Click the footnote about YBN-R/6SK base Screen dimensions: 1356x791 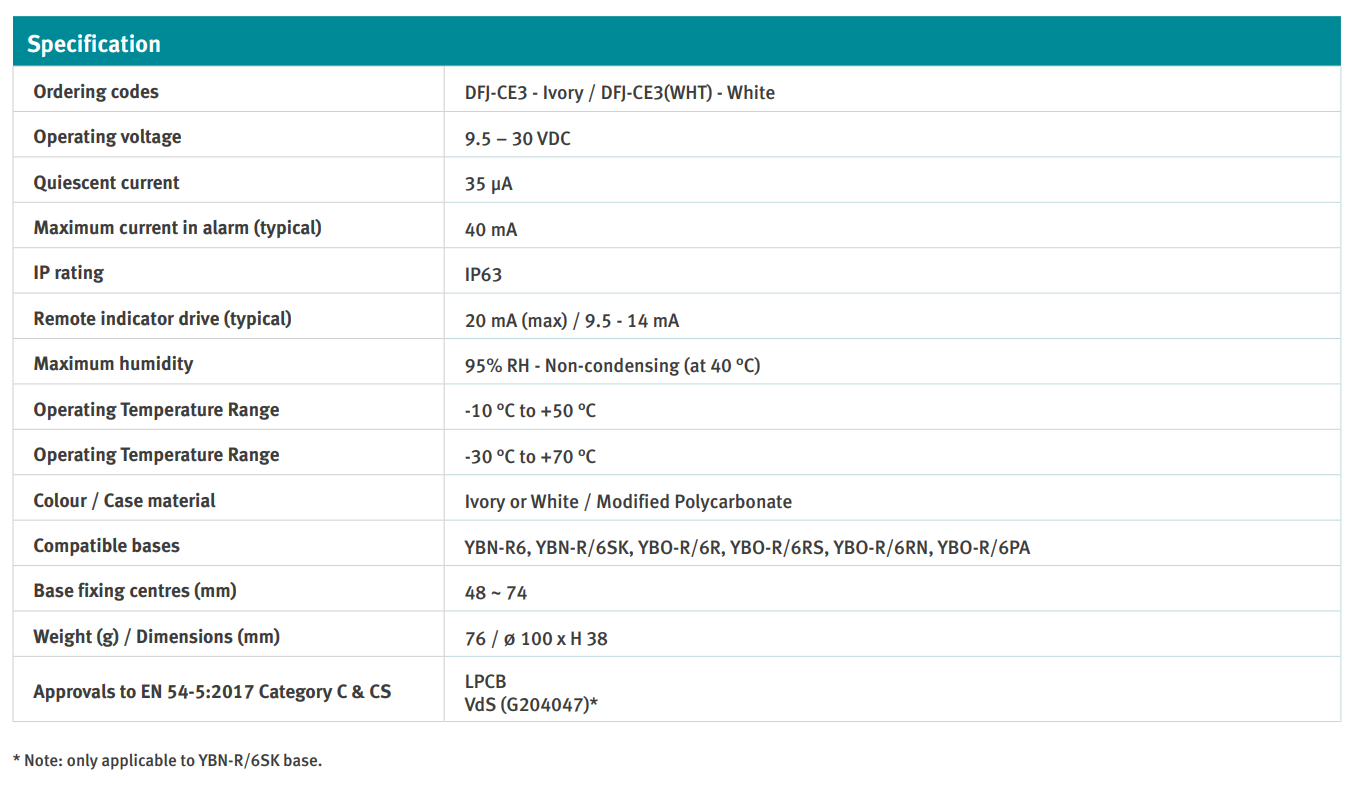click(167, 760)
